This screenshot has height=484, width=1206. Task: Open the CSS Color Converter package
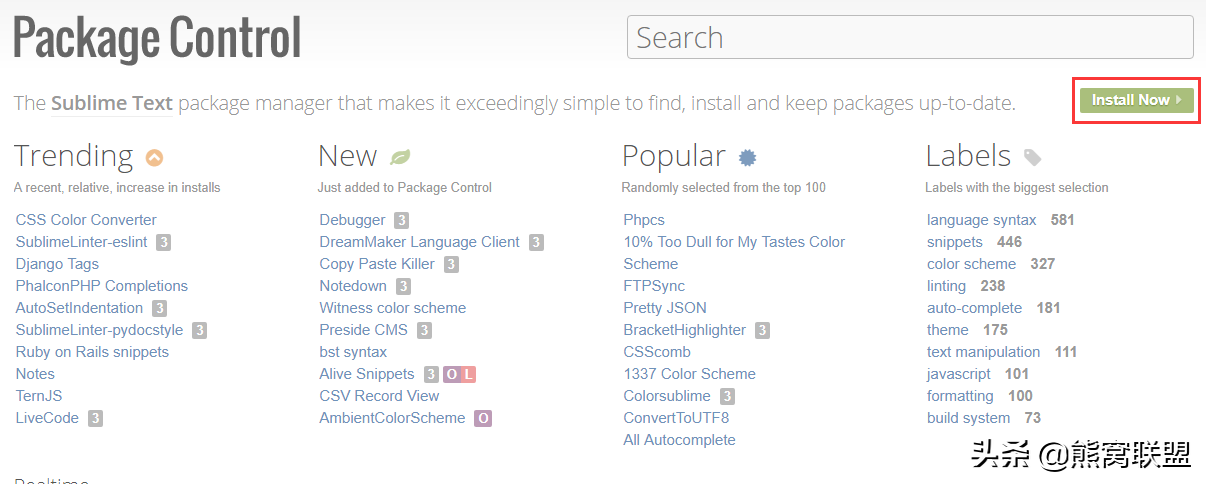point(86,220)
